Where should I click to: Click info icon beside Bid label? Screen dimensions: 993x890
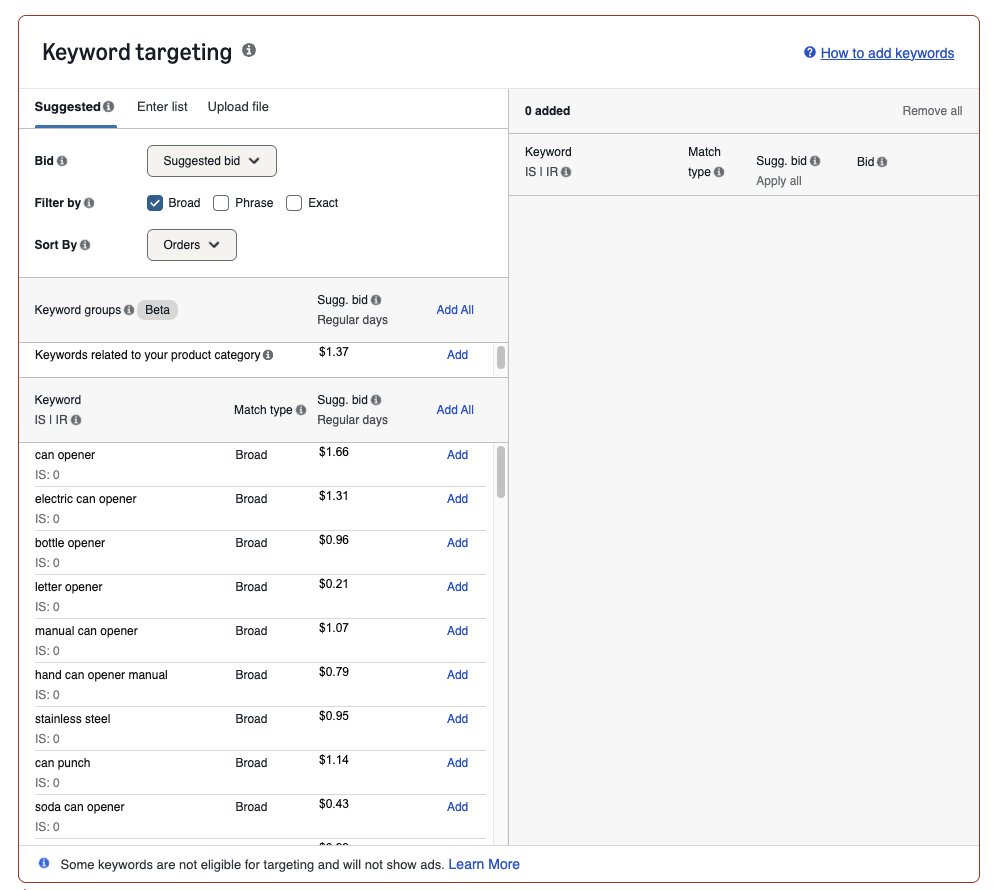pyautogui.click(x=62, y=161)
